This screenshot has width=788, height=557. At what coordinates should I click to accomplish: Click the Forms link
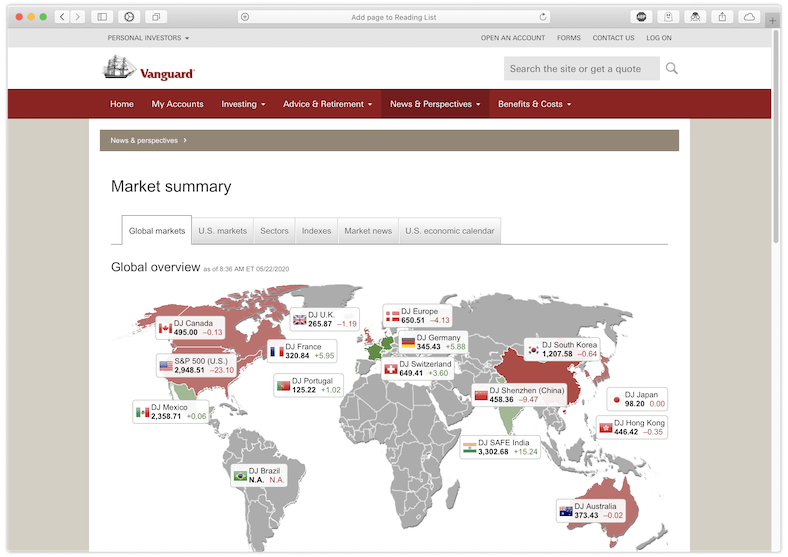568,38
